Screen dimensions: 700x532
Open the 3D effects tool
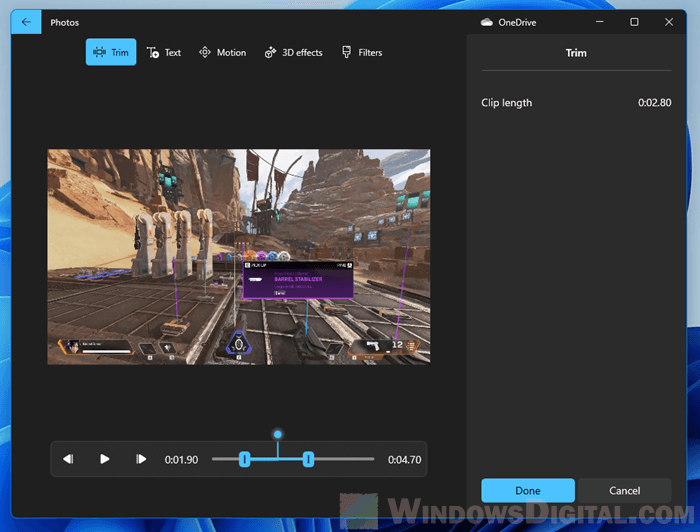click(293, 52)
